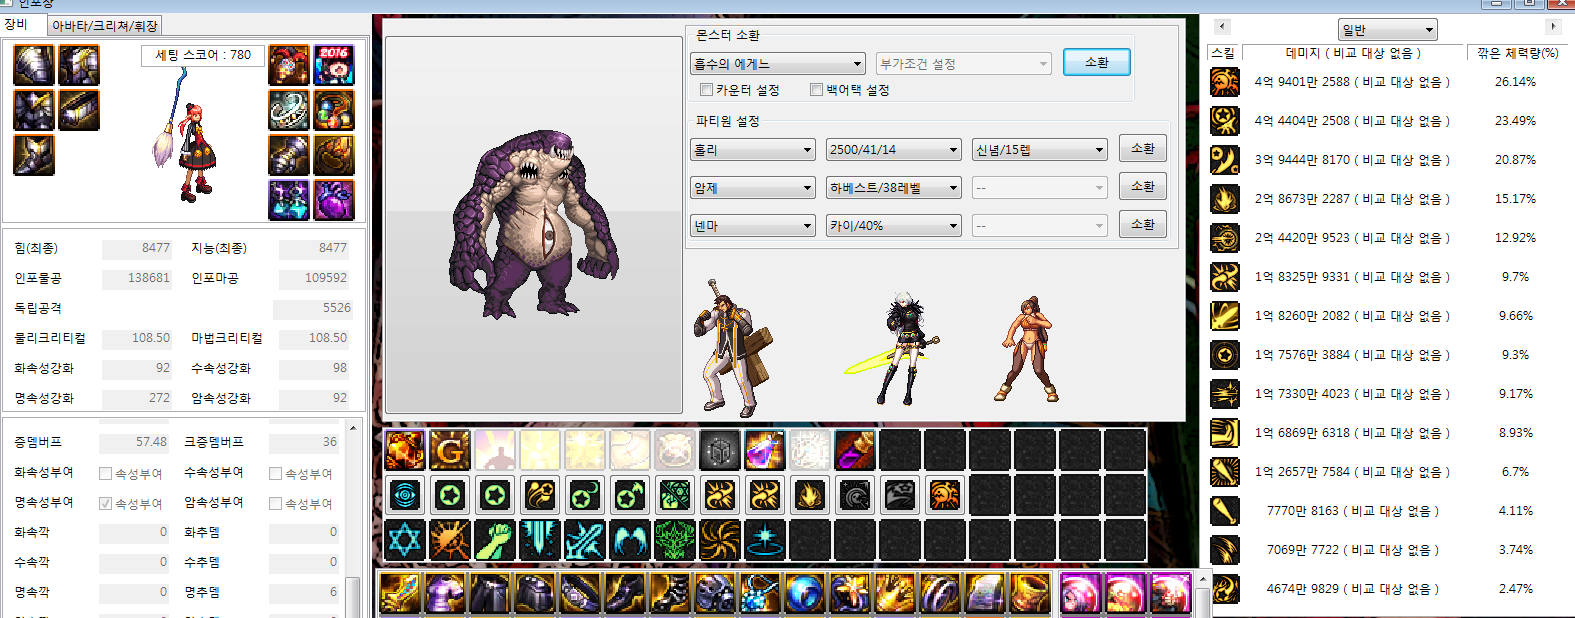
Task: Select the 장비 tab
Action: tap(17, 24)
